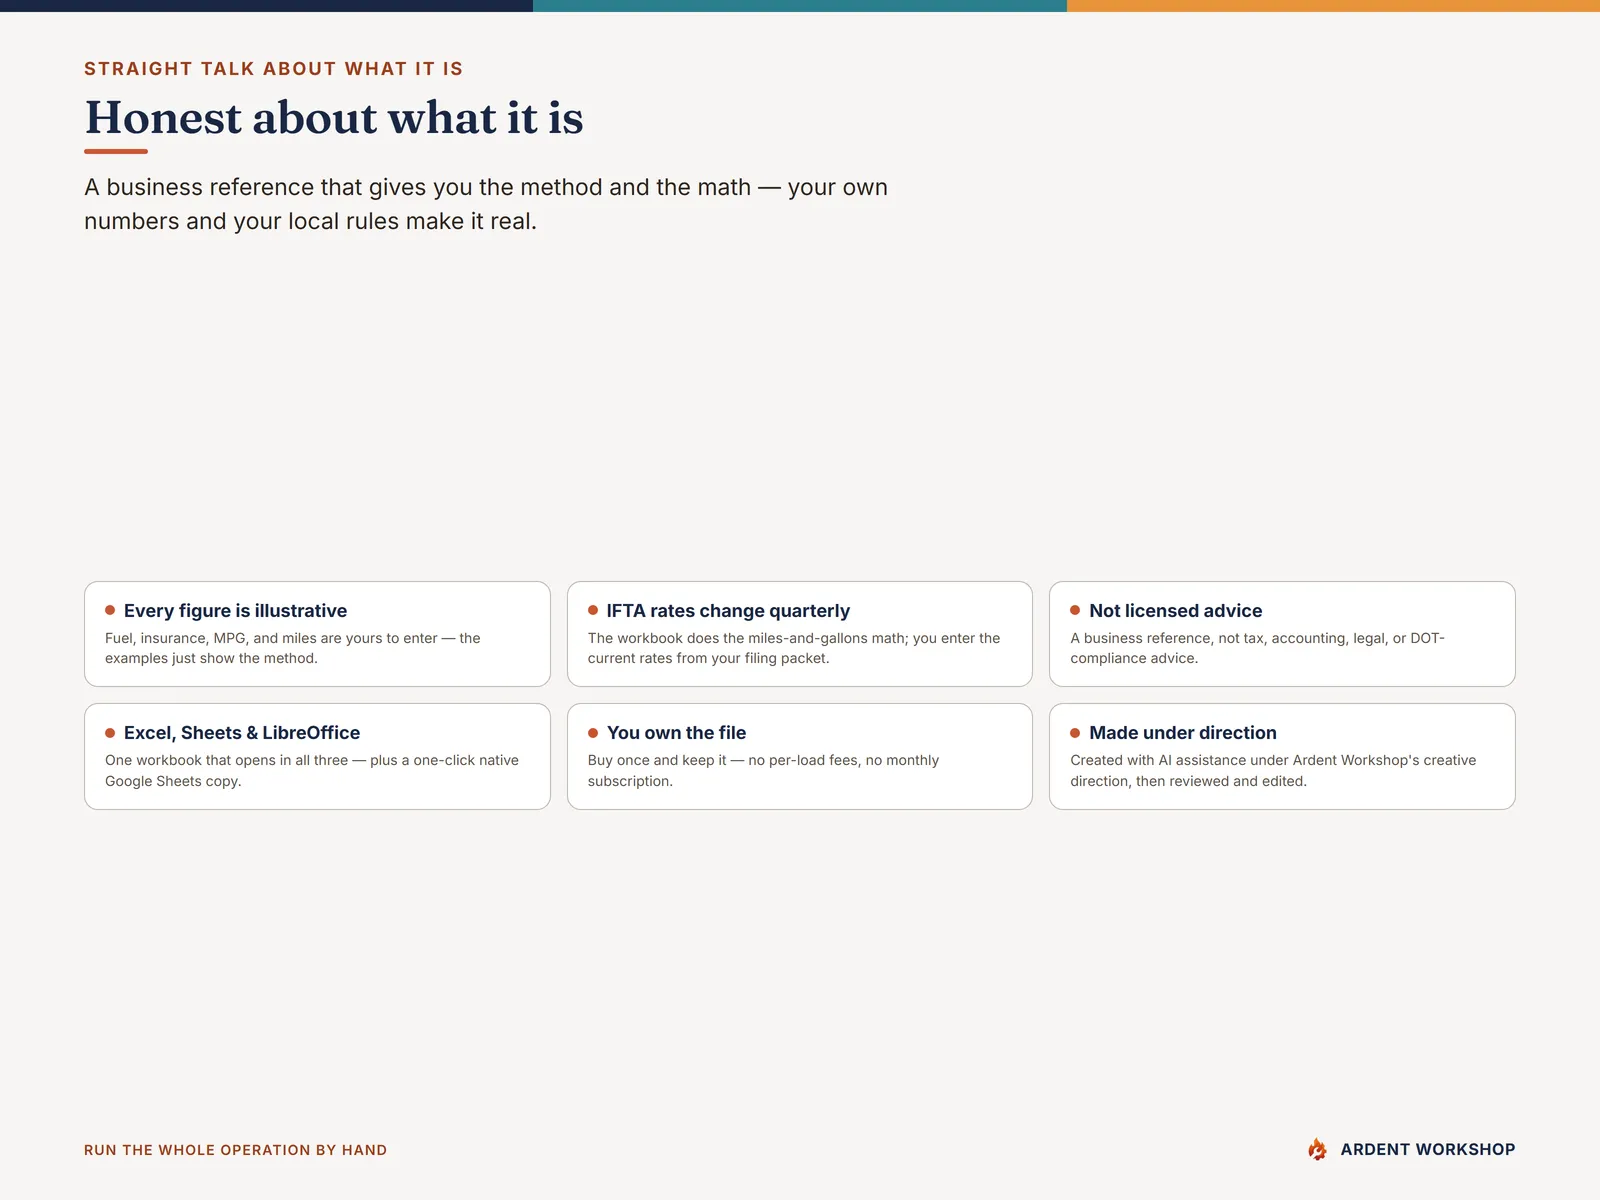
Task: Click 'STRAIGHT TALK ABOUT WHAT IT IS' eyebrow text
Action: (273, 69)
